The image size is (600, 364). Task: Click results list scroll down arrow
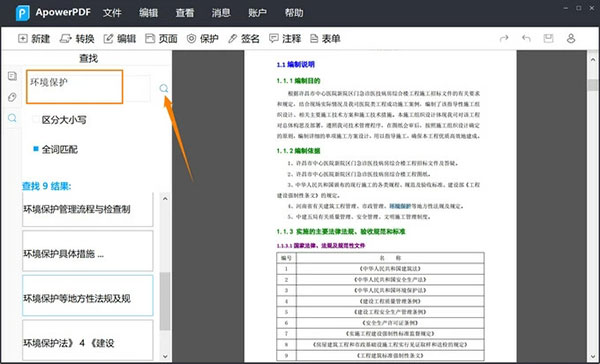(x=165, y=356)
